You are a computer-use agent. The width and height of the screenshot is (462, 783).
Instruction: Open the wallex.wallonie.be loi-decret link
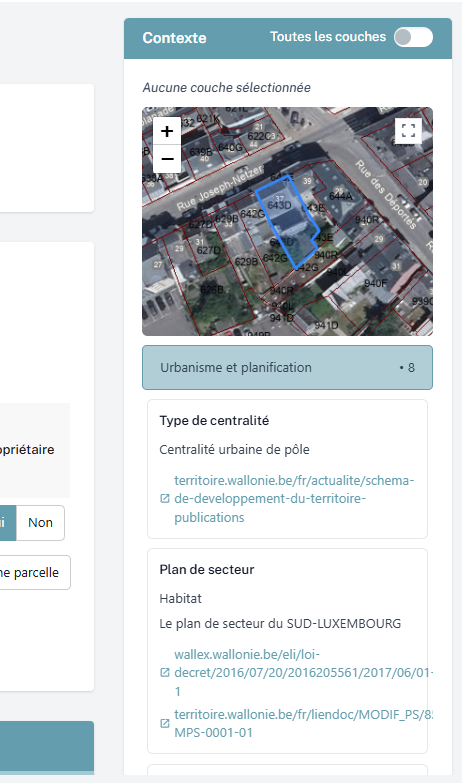click(303, 673)
